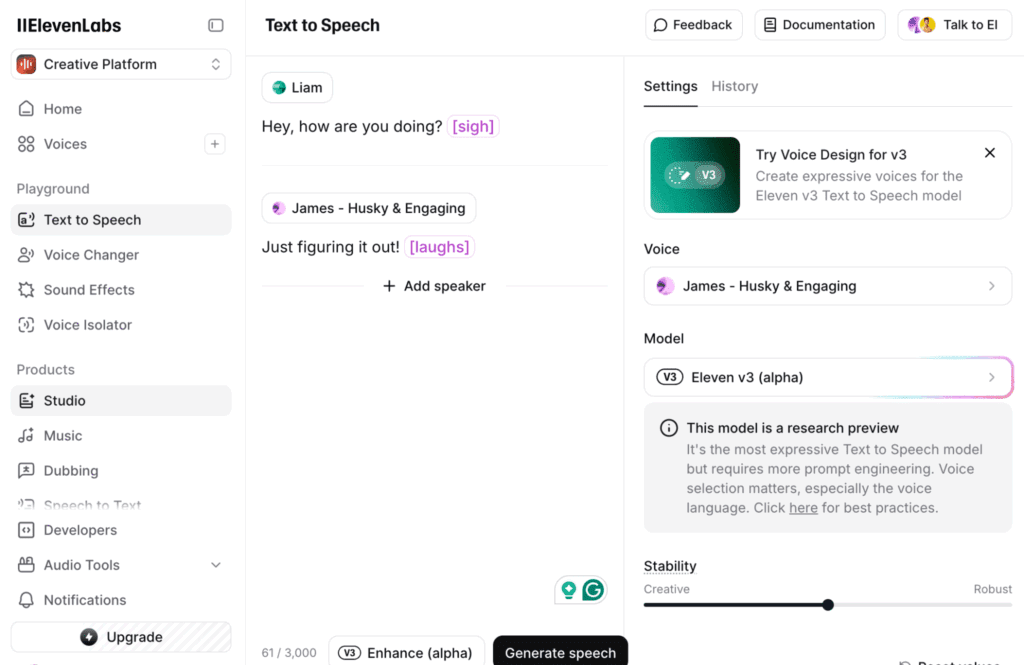Image resolution: width=1024 pixels, height=665 pixels.
Task: Open the Notifications bell item
Action: (x=85, y=600)
